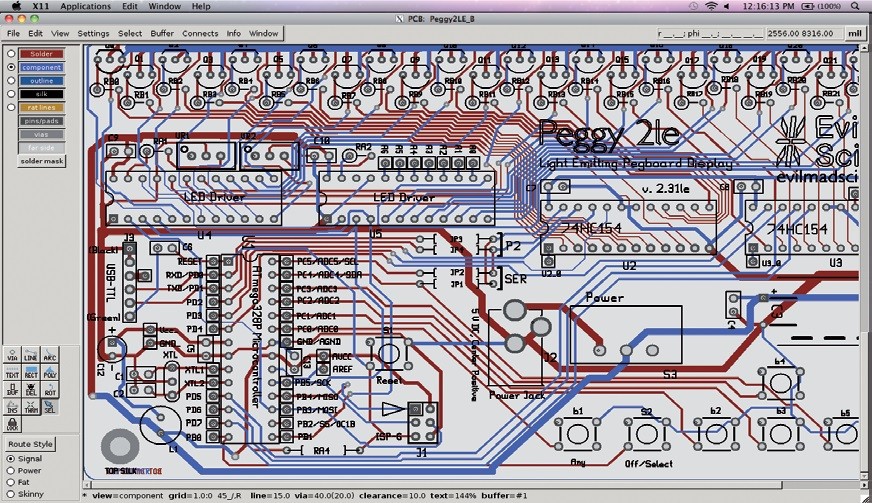Open the Info menu
Viewport: 872px width, 503px height.
click(x=234, y=33)
